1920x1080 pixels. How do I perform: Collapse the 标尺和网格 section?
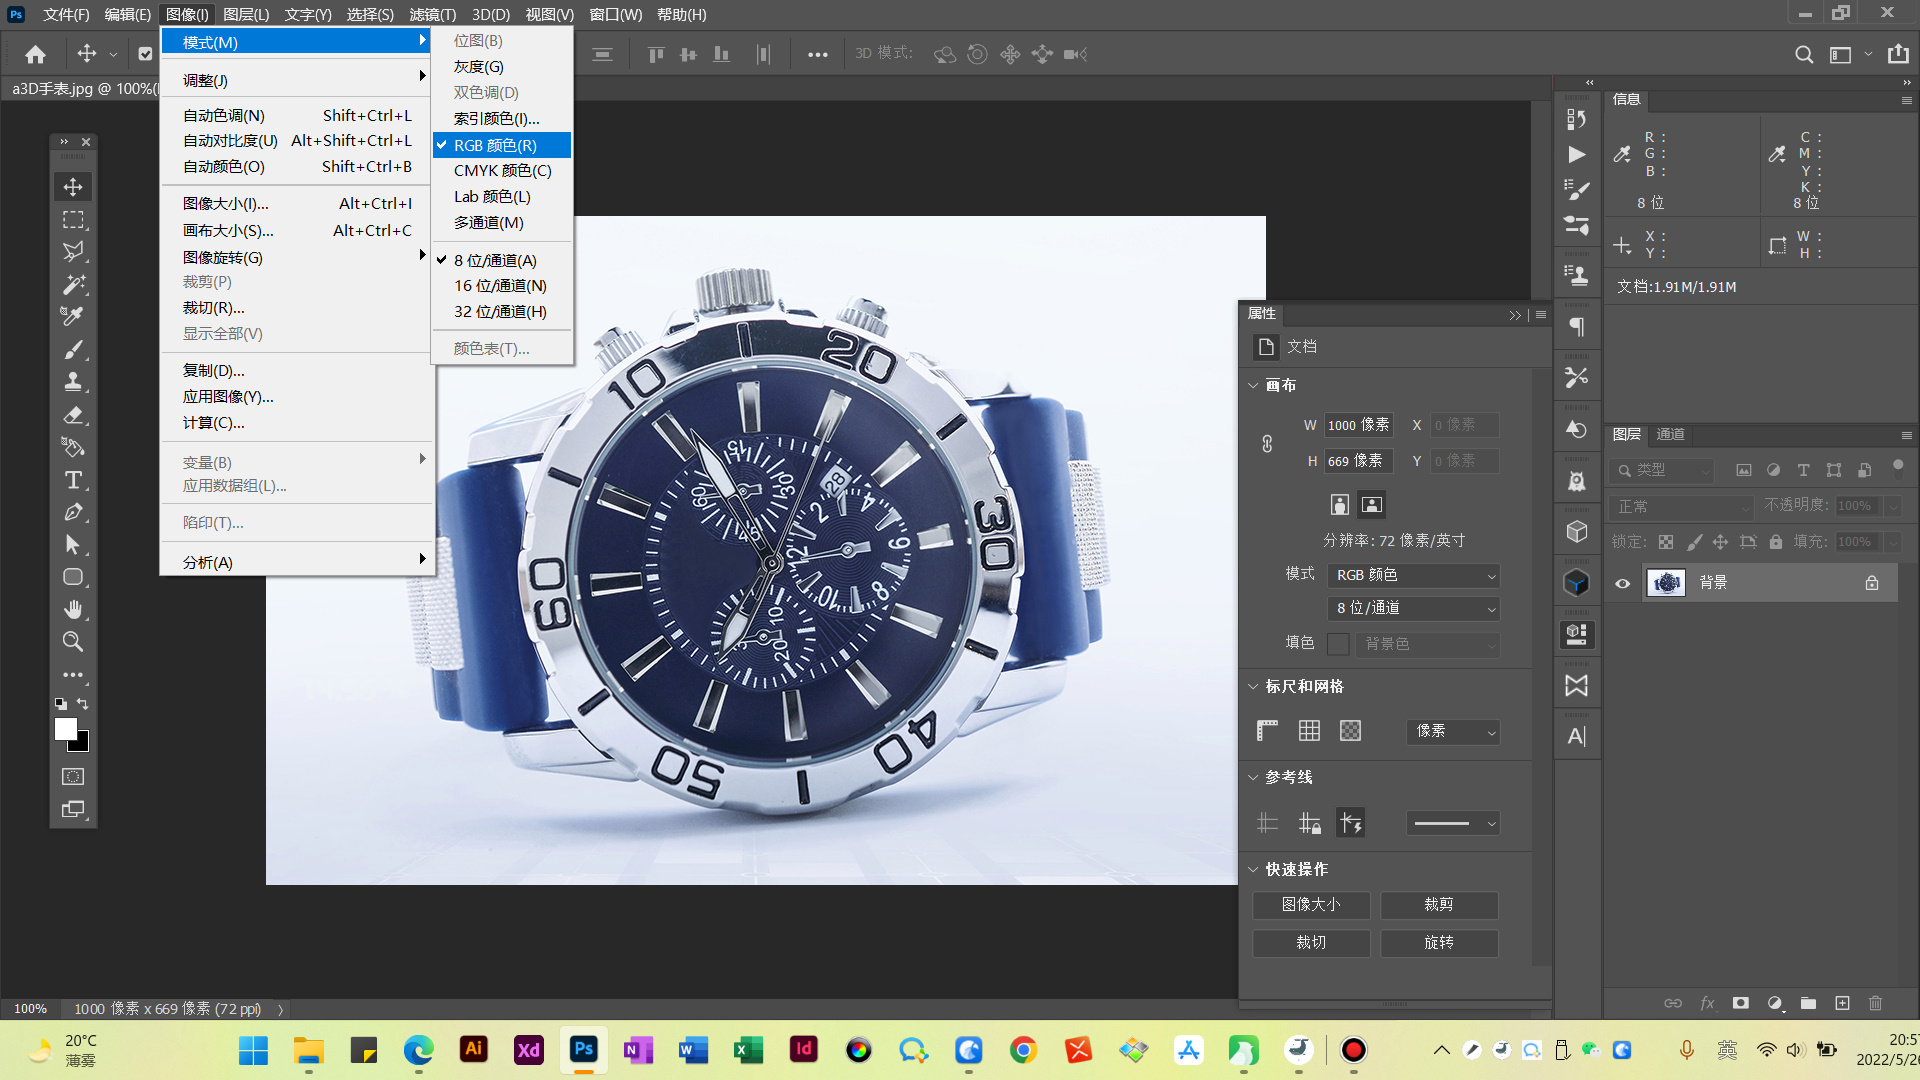click(x=1253, y=686)
